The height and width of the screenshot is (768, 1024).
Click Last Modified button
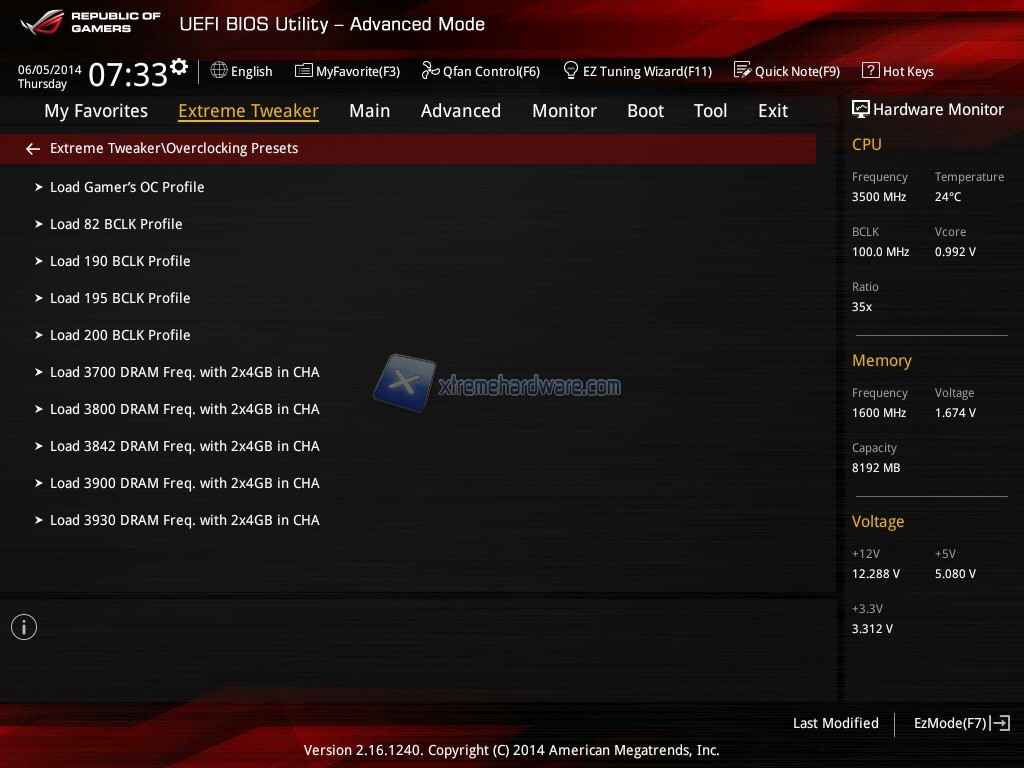[835, 723]
